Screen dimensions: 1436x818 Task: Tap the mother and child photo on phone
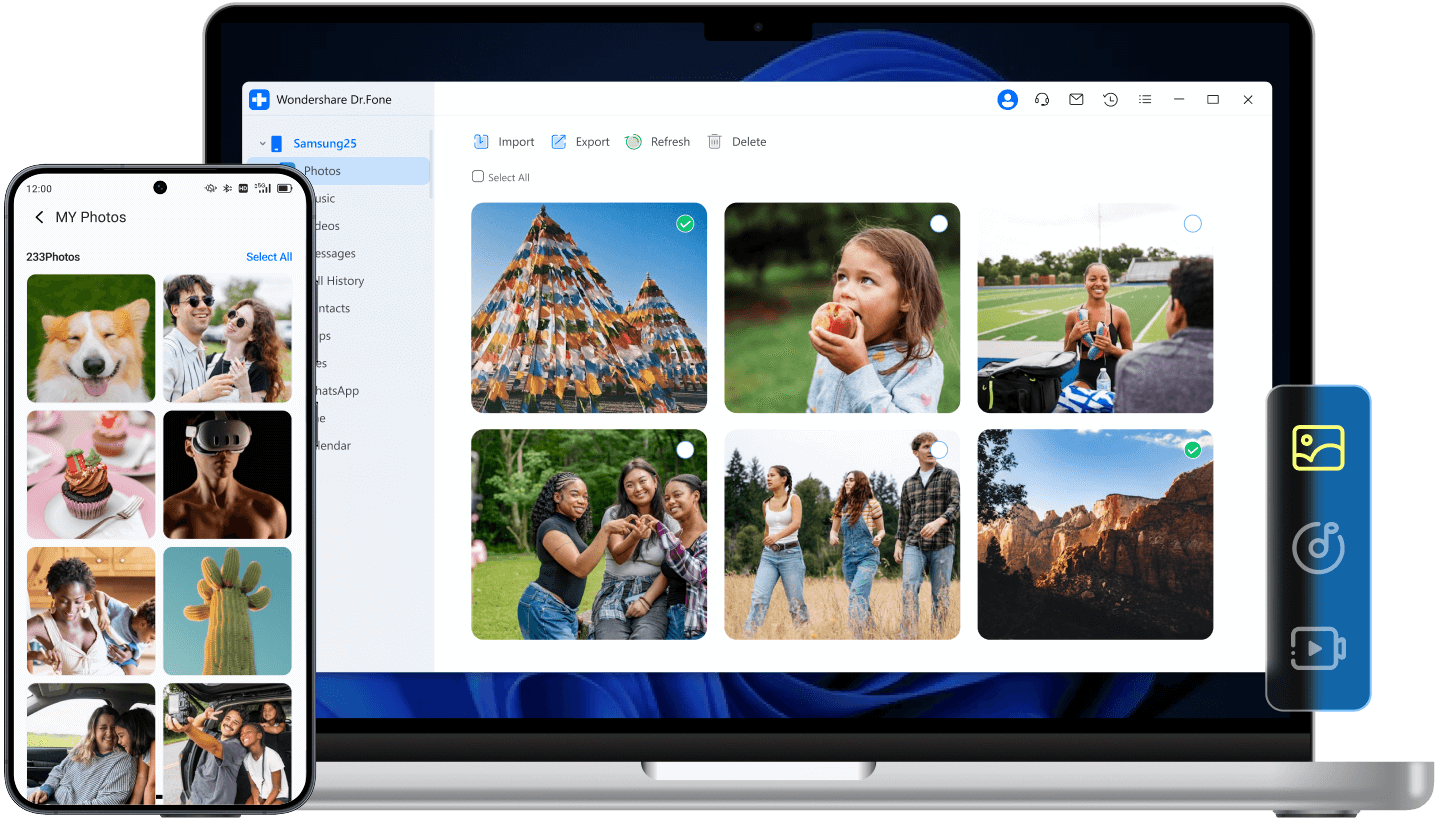[91, 611]
